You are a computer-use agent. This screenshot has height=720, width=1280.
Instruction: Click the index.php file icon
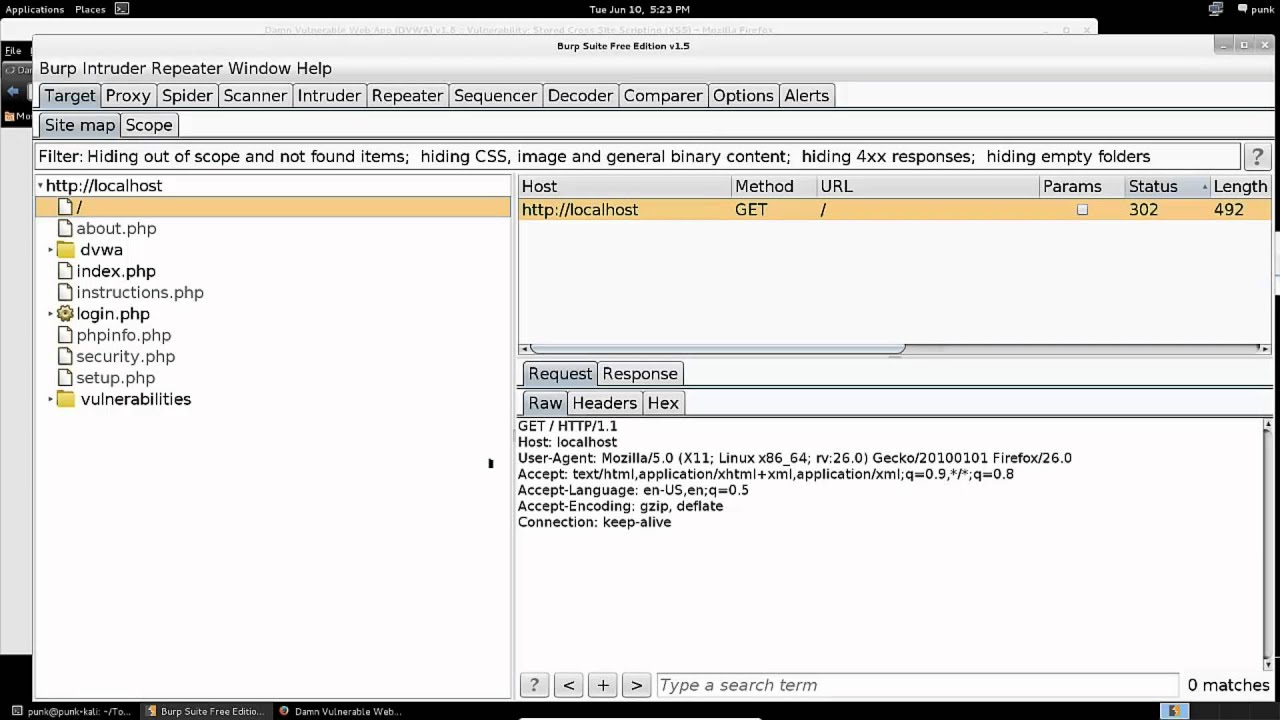point(65,271)
